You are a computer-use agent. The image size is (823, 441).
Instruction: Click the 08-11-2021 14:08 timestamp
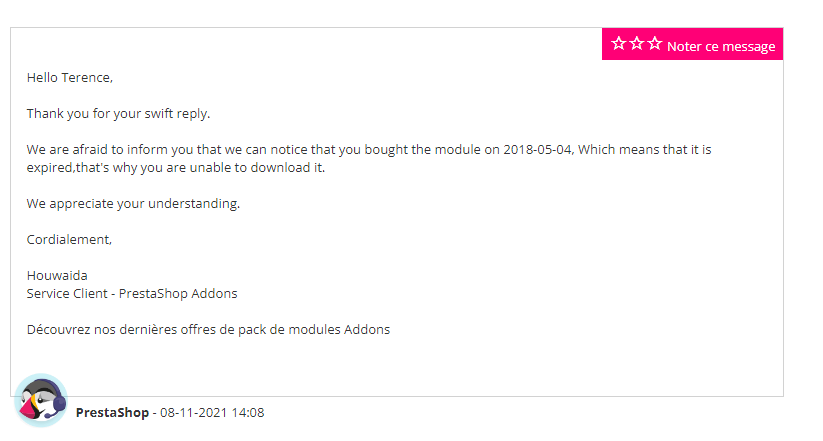212,412
